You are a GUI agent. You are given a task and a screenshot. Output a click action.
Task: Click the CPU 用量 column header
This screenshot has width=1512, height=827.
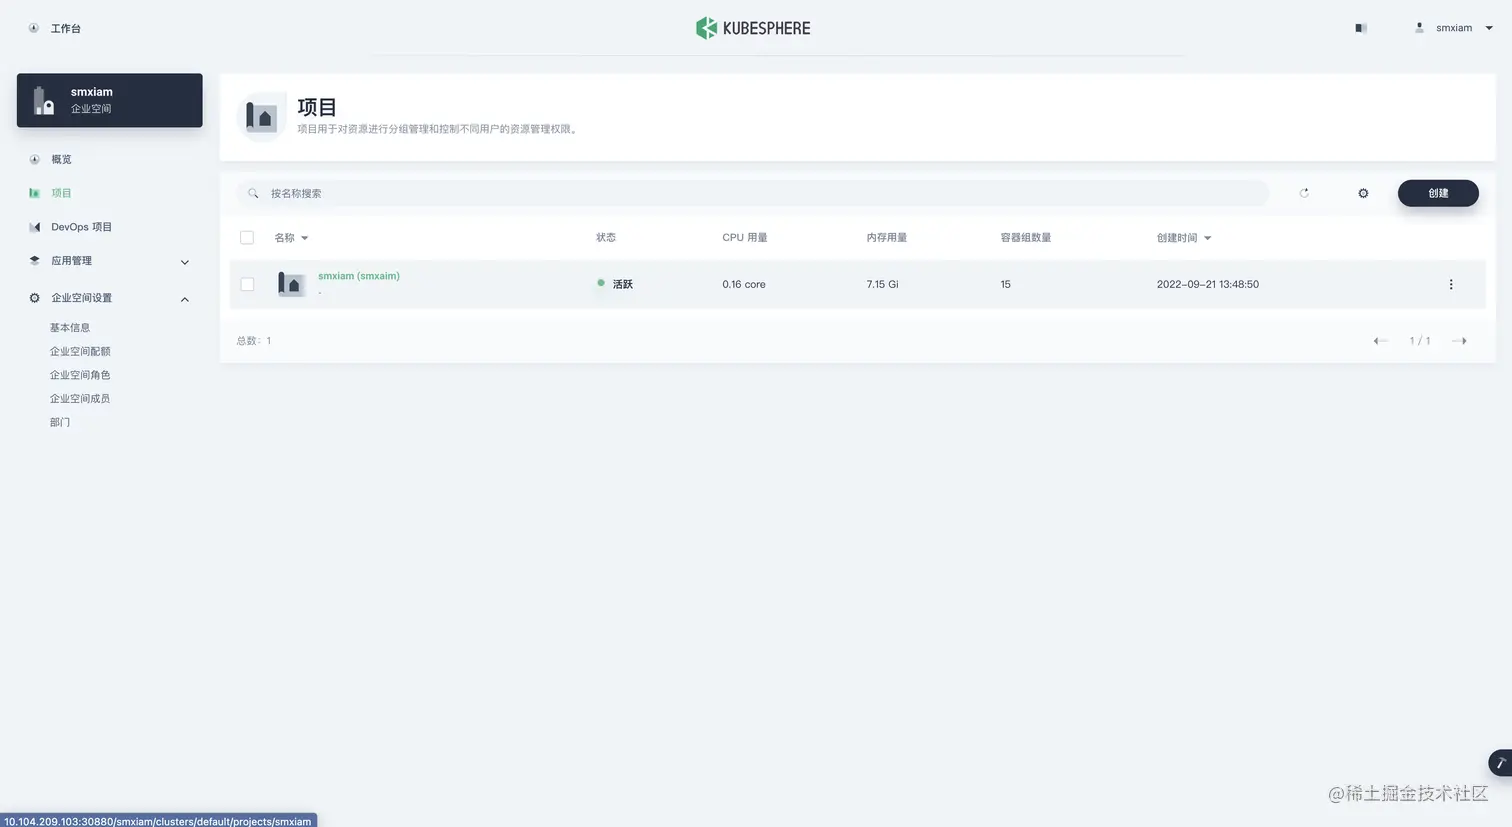[x=745, y=238]
